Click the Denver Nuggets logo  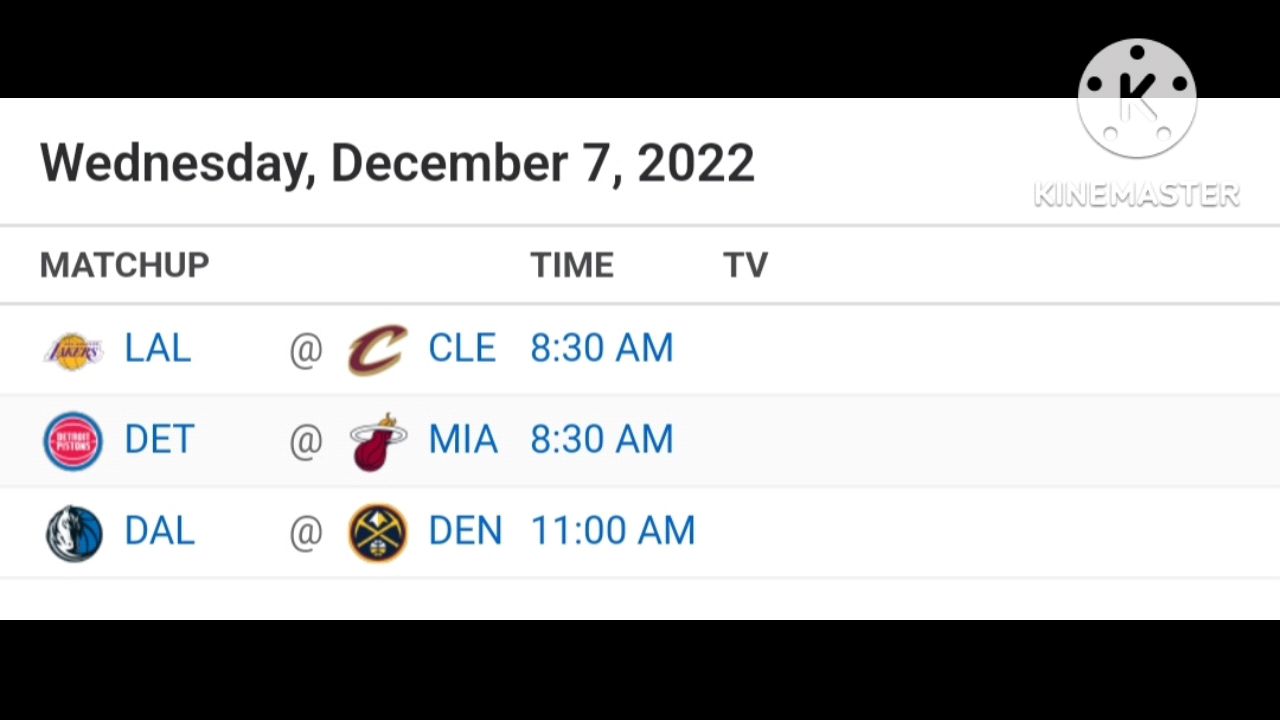point(378,532)
